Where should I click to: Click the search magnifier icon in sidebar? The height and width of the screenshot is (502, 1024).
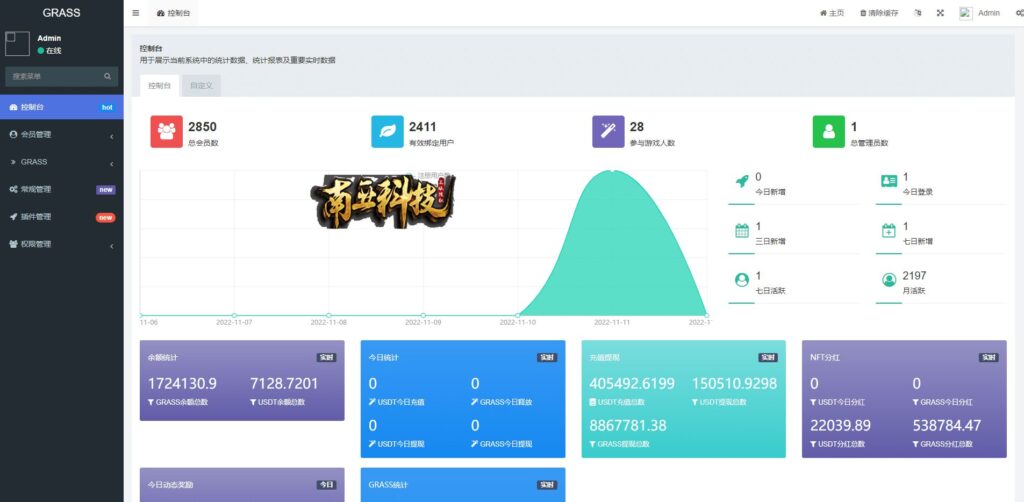[x=108, y=76]
